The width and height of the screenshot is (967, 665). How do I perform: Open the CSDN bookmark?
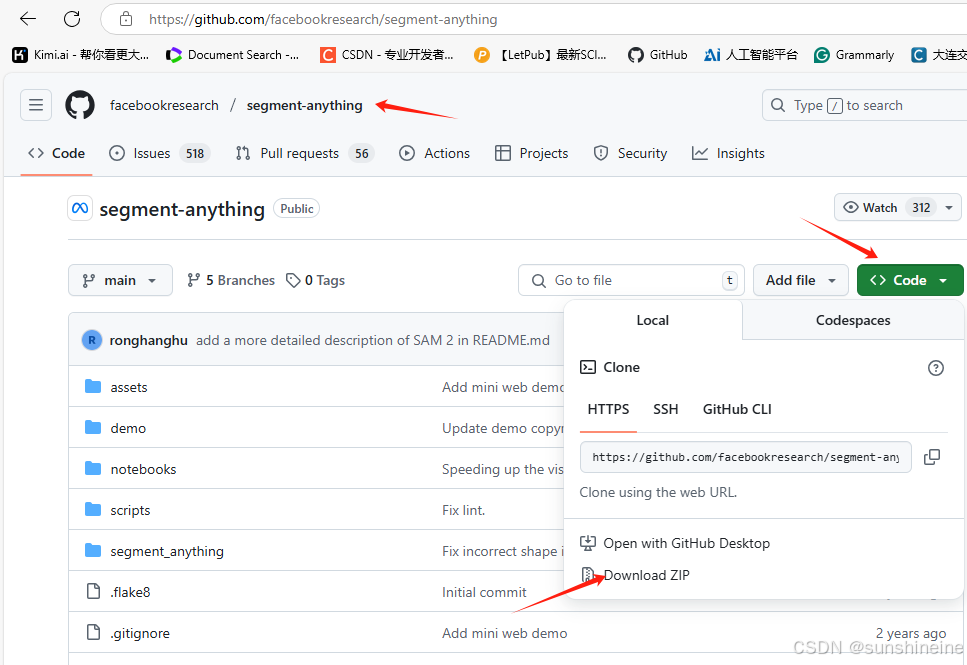click(x=387, y=55)
